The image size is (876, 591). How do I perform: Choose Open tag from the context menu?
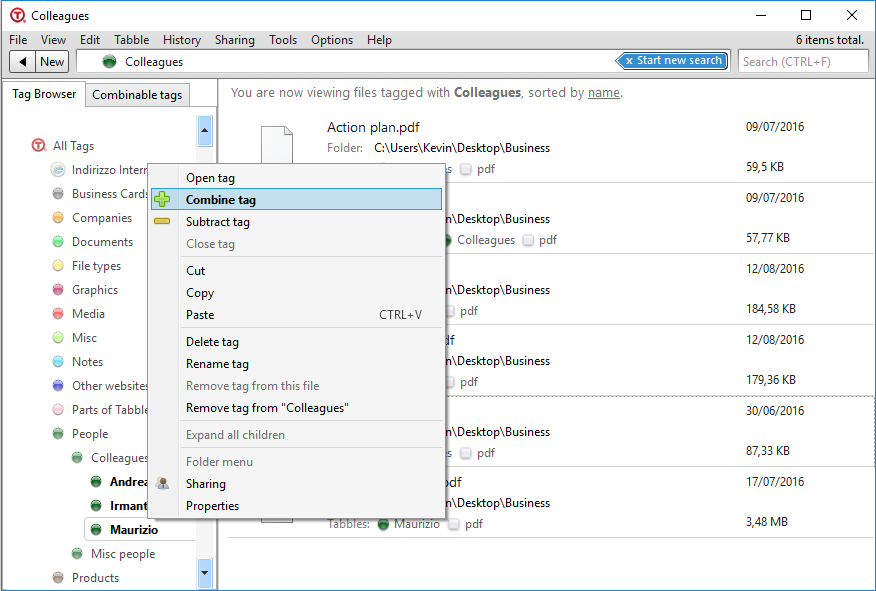(296, 178)
